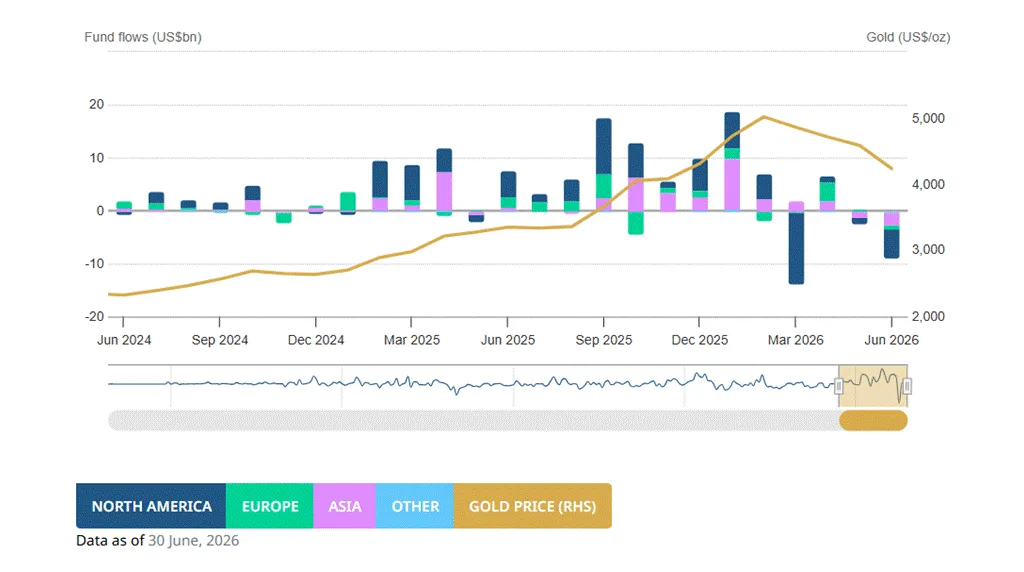The height and width of the screenshot is (572, 1024).
Task: Click the 20 left axis value
Action: pyautogui.click(x=97, y=104)
